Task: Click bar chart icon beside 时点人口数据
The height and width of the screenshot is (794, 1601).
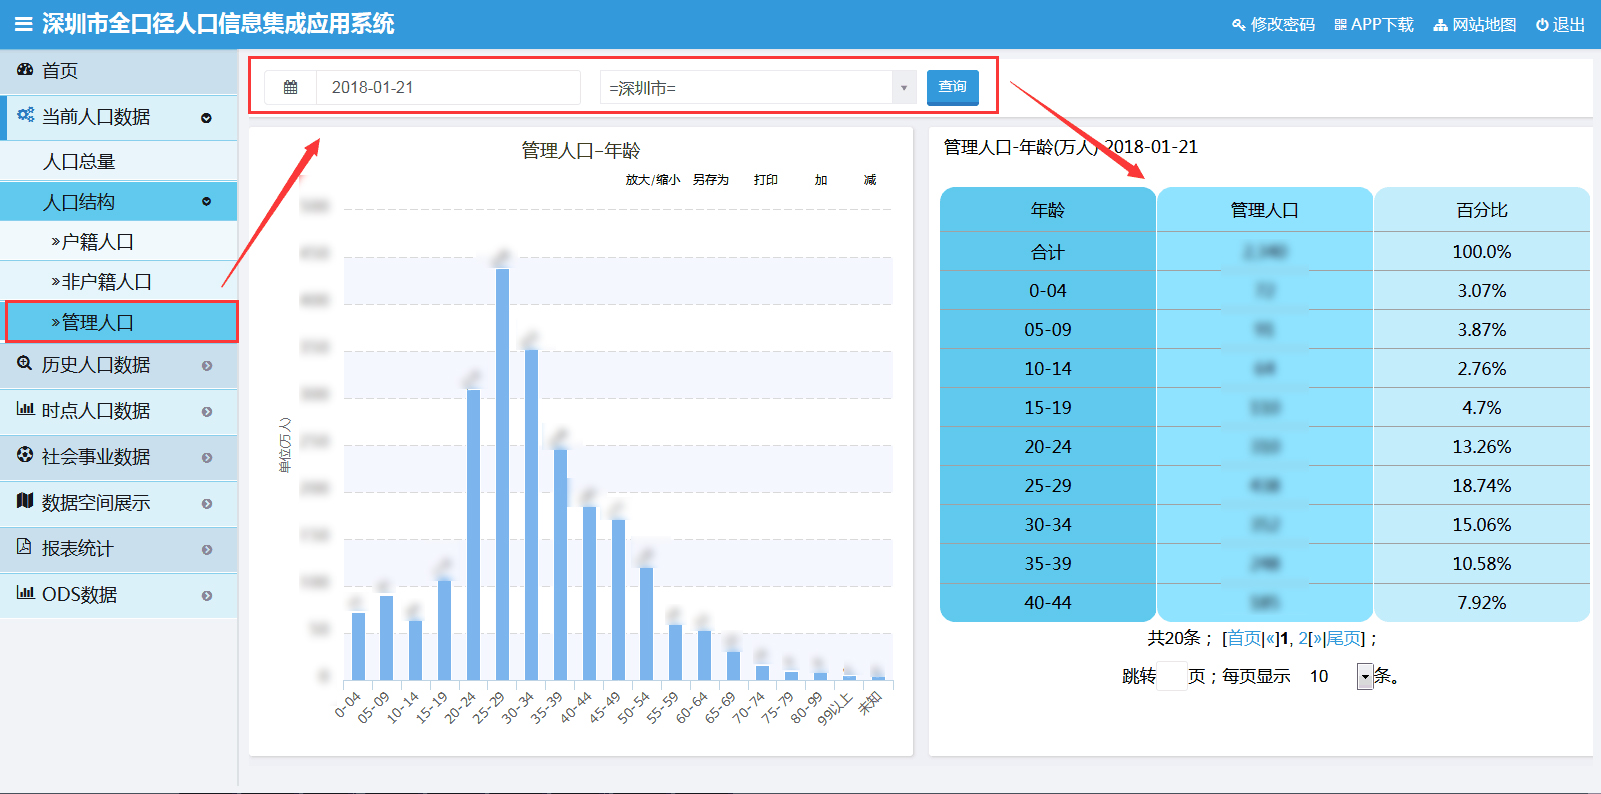Action: 25,409
